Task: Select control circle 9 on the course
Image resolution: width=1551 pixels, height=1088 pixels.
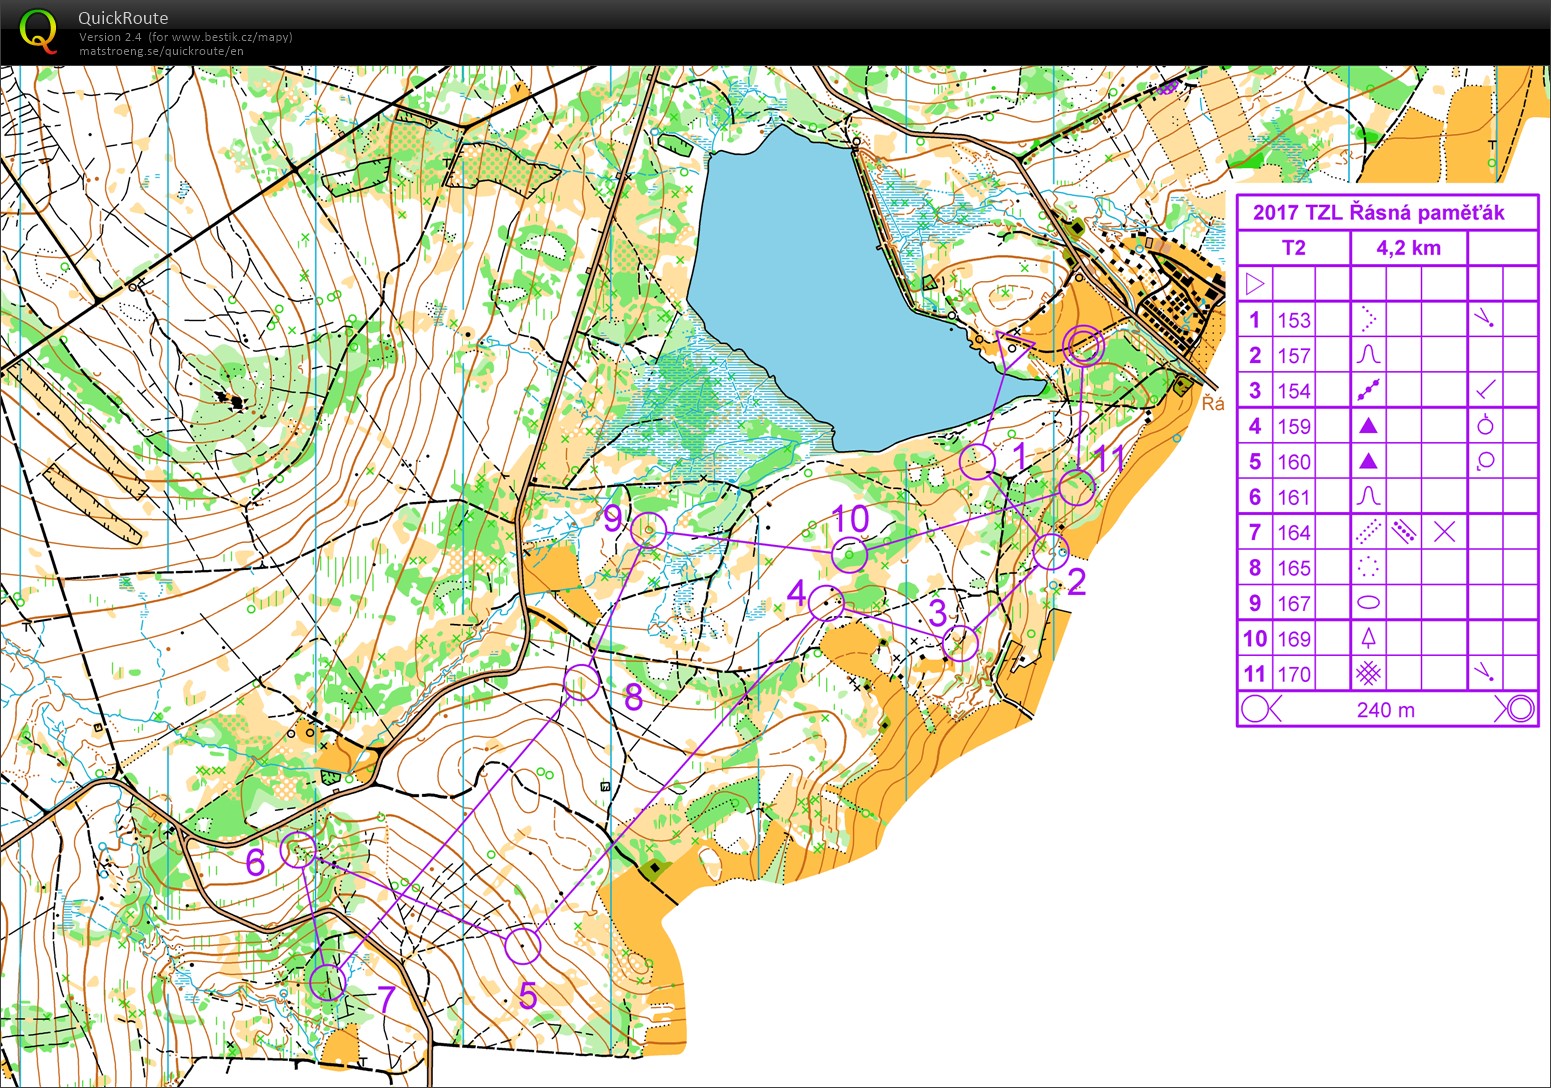Action: point(649,530)
